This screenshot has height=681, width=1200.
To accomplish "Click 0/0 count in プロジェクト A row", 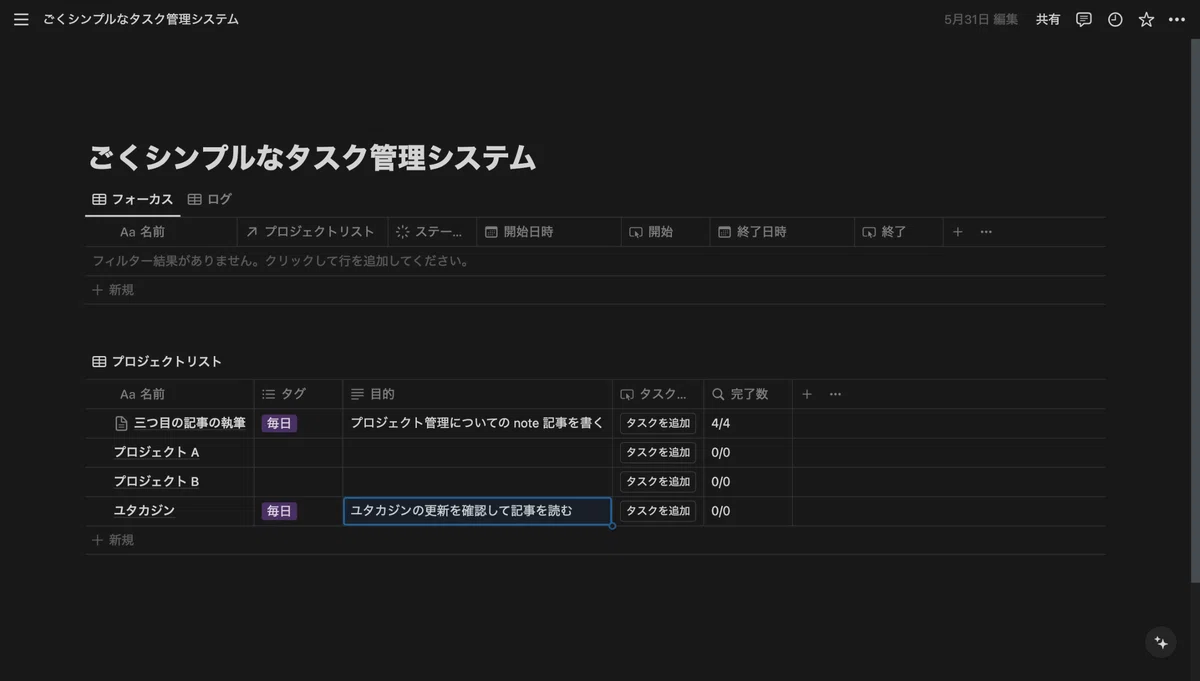I will 748,452.
